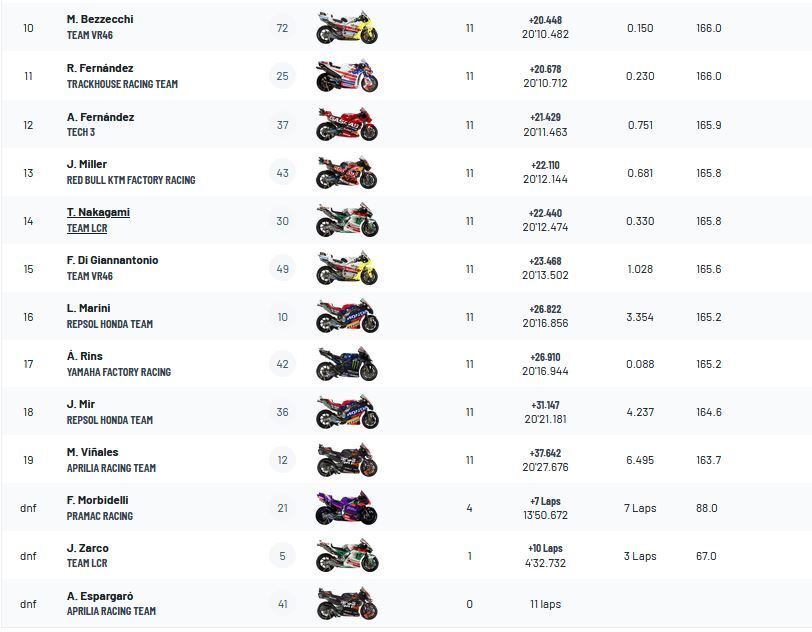This screenshot has height=632, width=812.
Task: Click rider name F. Di Giannantonio
Action: point(112,260)
